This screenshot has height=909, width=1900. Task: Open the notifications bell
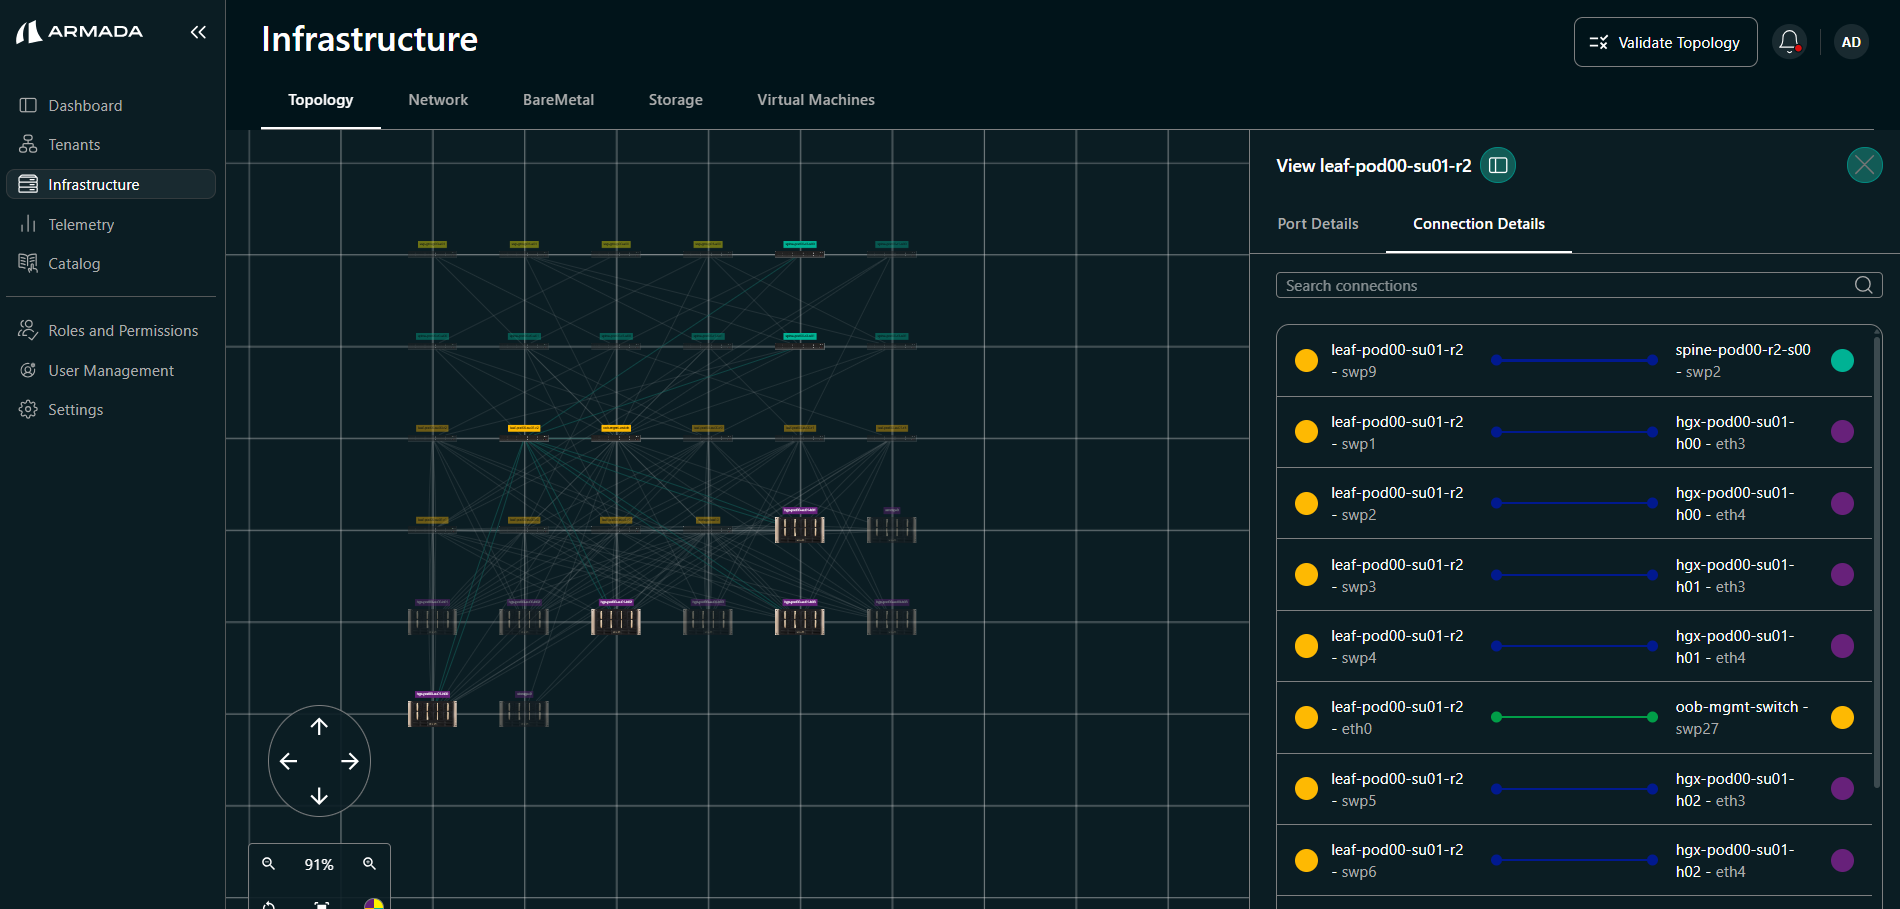click(1789, 42)
